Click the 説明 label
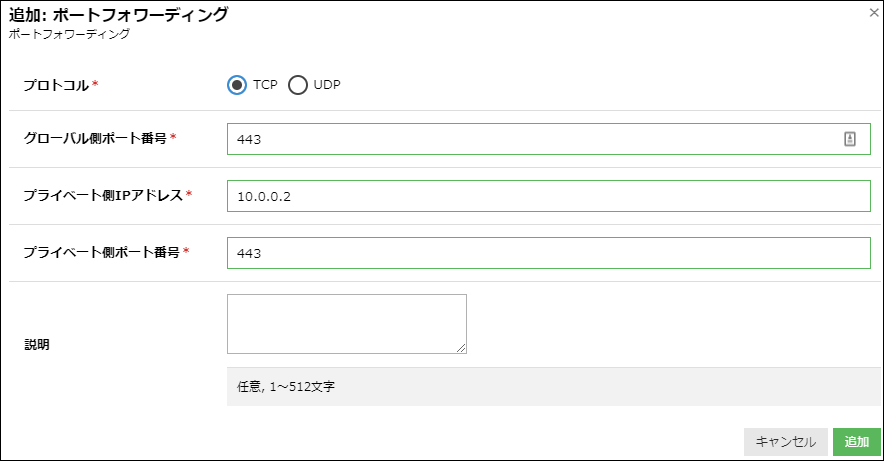 pos(37,344)
